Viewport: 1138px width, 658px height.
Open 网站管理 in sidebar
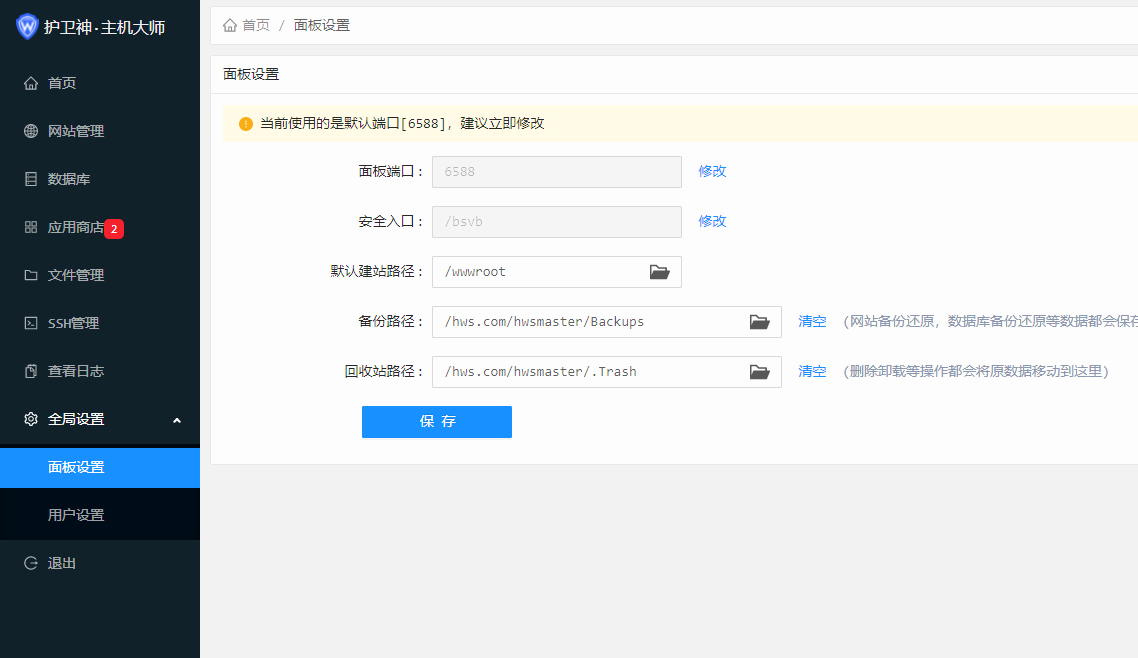pyautogui.click(x=76, y=131)
